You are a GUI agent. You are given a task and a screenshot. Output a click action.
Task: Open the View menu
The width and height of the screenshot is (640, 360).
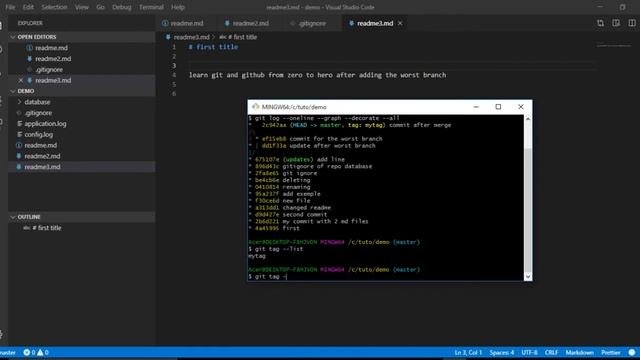pyautogui.click(x=82, y=7)
